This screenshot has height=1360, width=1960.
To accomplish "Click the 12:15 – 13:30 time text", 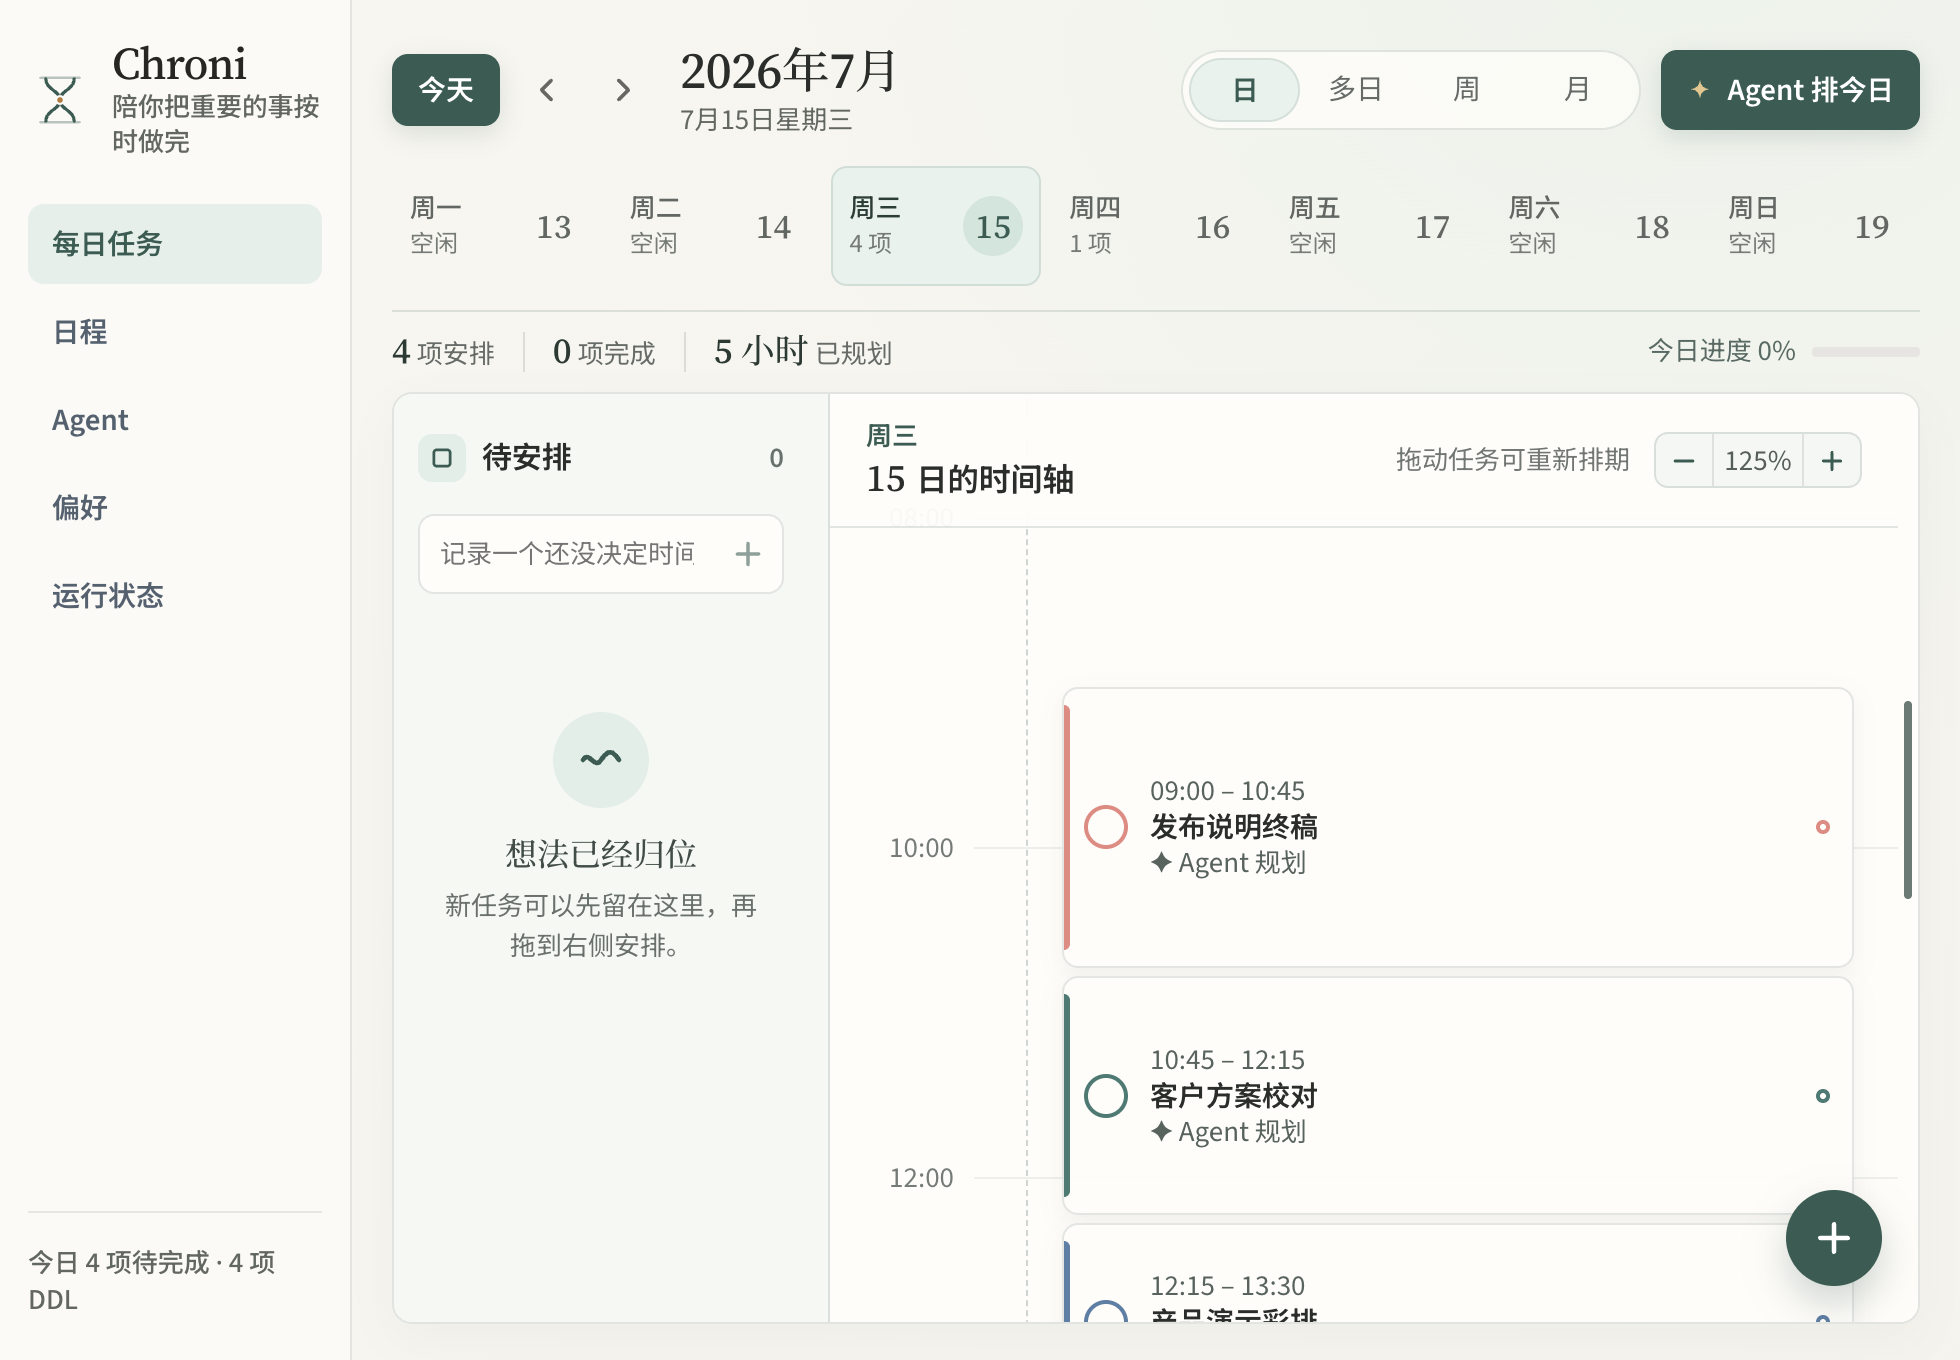I will point(1227,1286).
